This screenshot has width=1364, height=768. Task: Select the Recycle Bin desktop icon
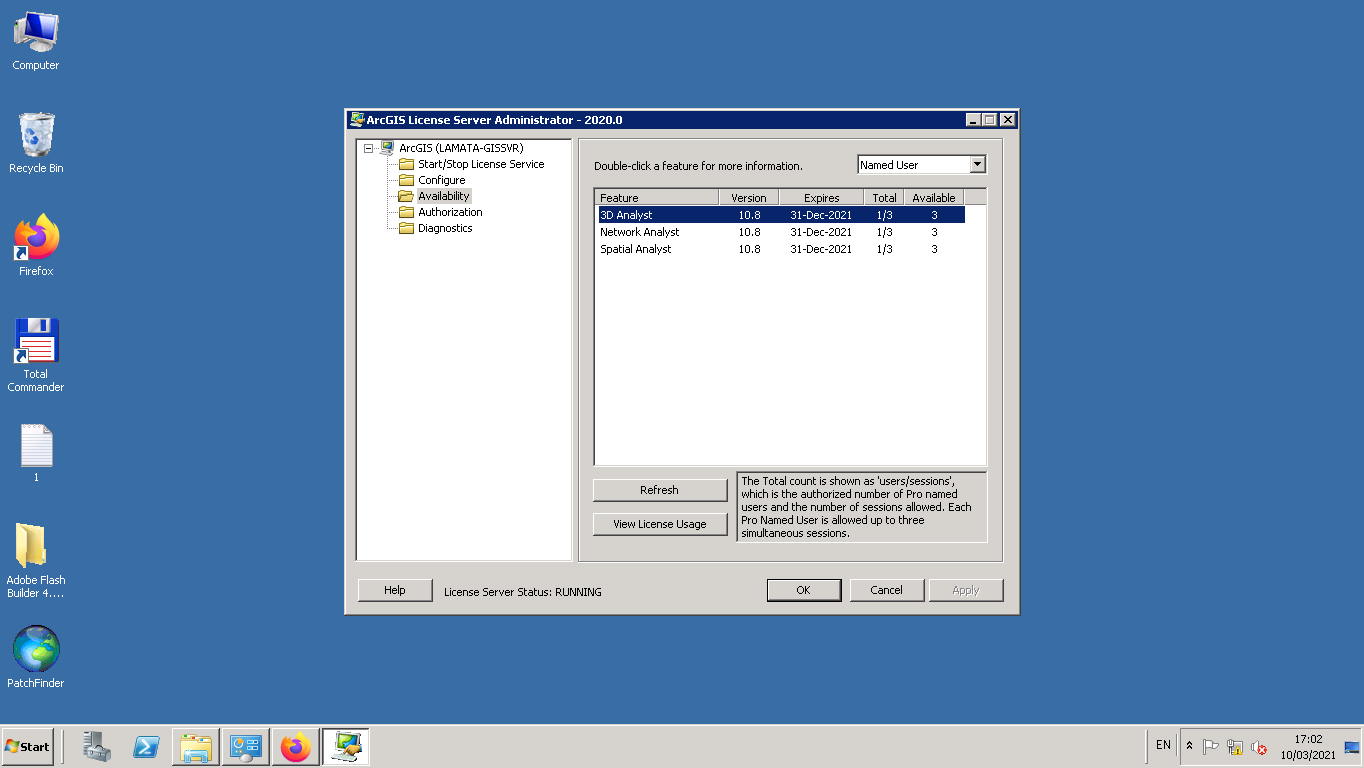coord(36,135)
